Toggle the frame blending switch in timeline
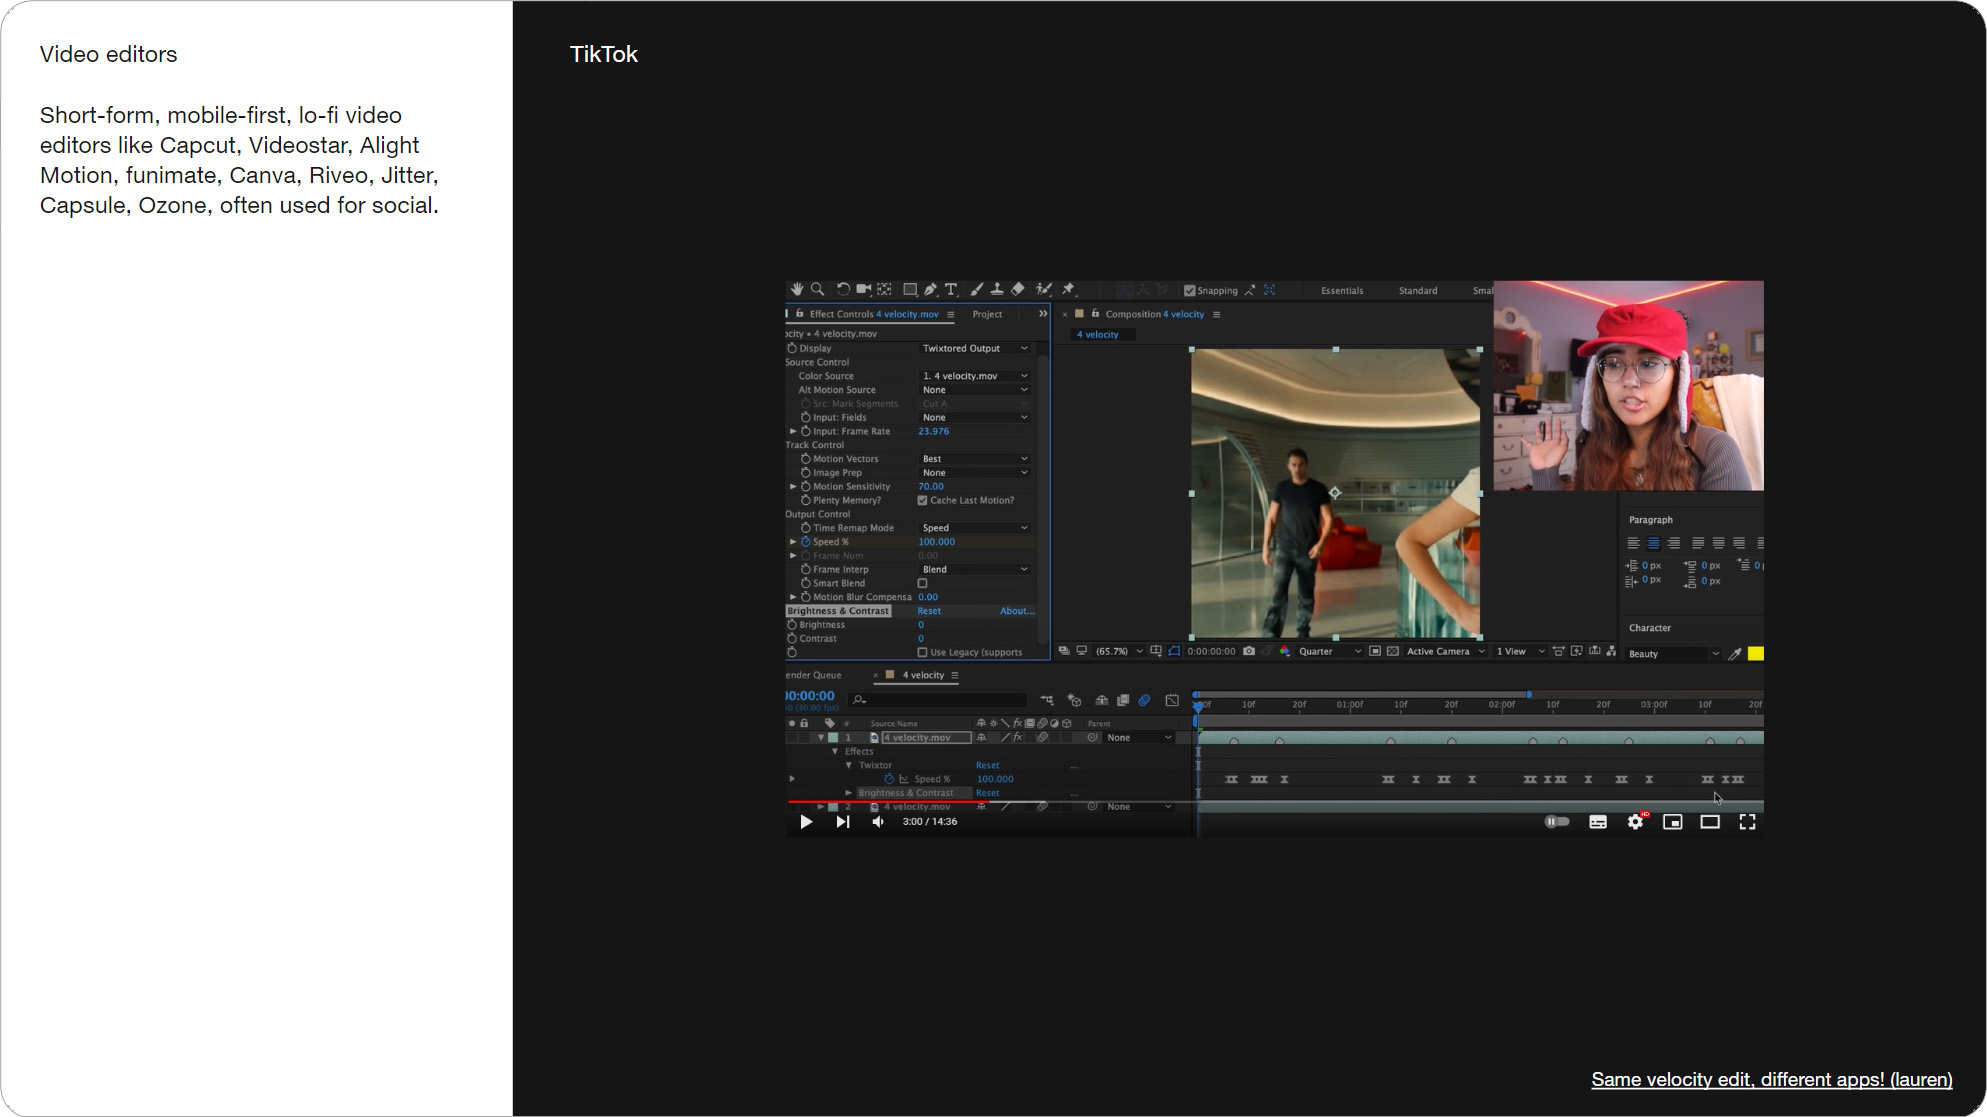The width and height of the screenshot is (1987, 1117). point(1123,700)
